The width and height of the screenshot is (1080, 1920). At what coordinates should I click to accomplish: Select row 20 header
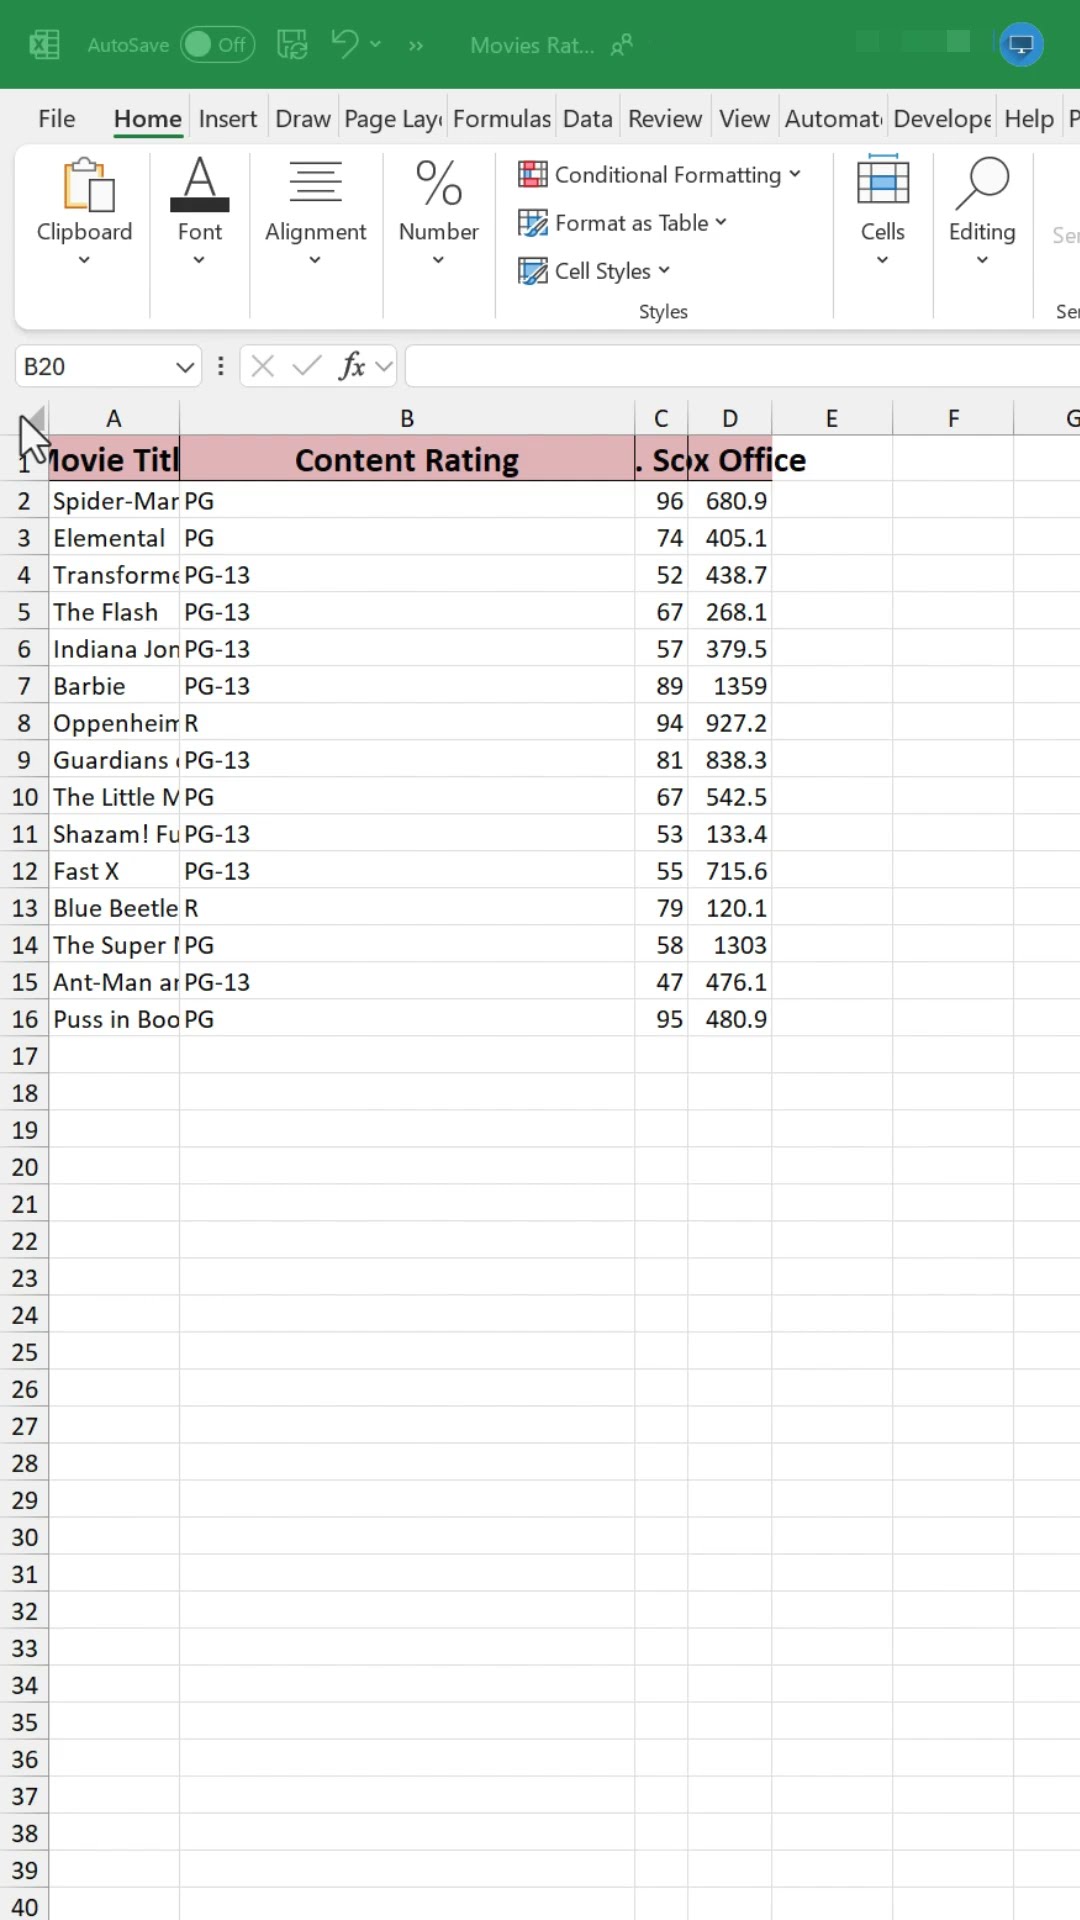coord(24,1167)
